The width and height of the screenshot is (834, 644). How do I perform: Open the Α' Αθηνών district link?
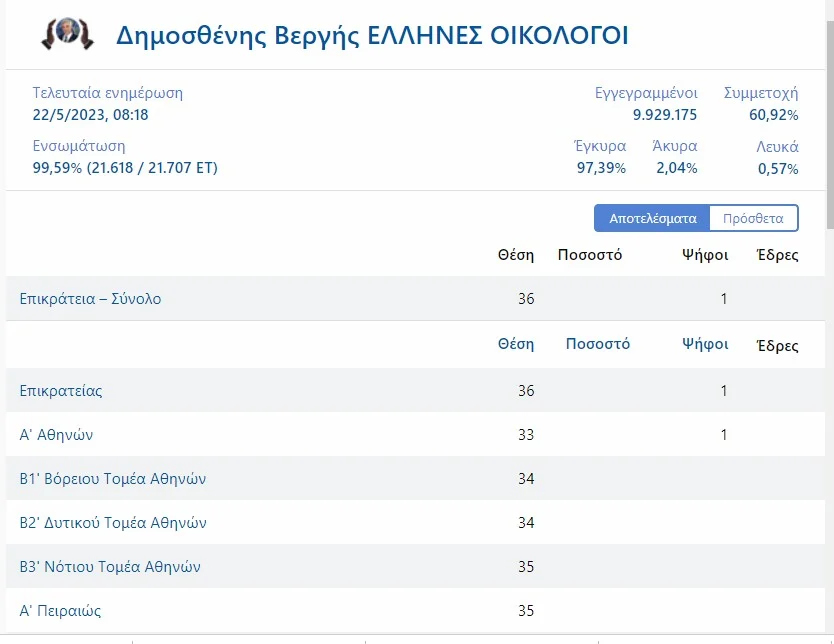[56, 435]
